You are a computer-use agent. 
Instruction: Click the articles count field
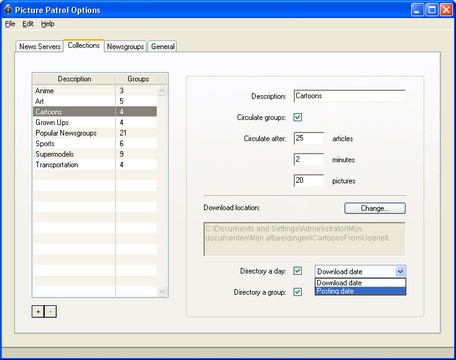click(x=309, y=138)
